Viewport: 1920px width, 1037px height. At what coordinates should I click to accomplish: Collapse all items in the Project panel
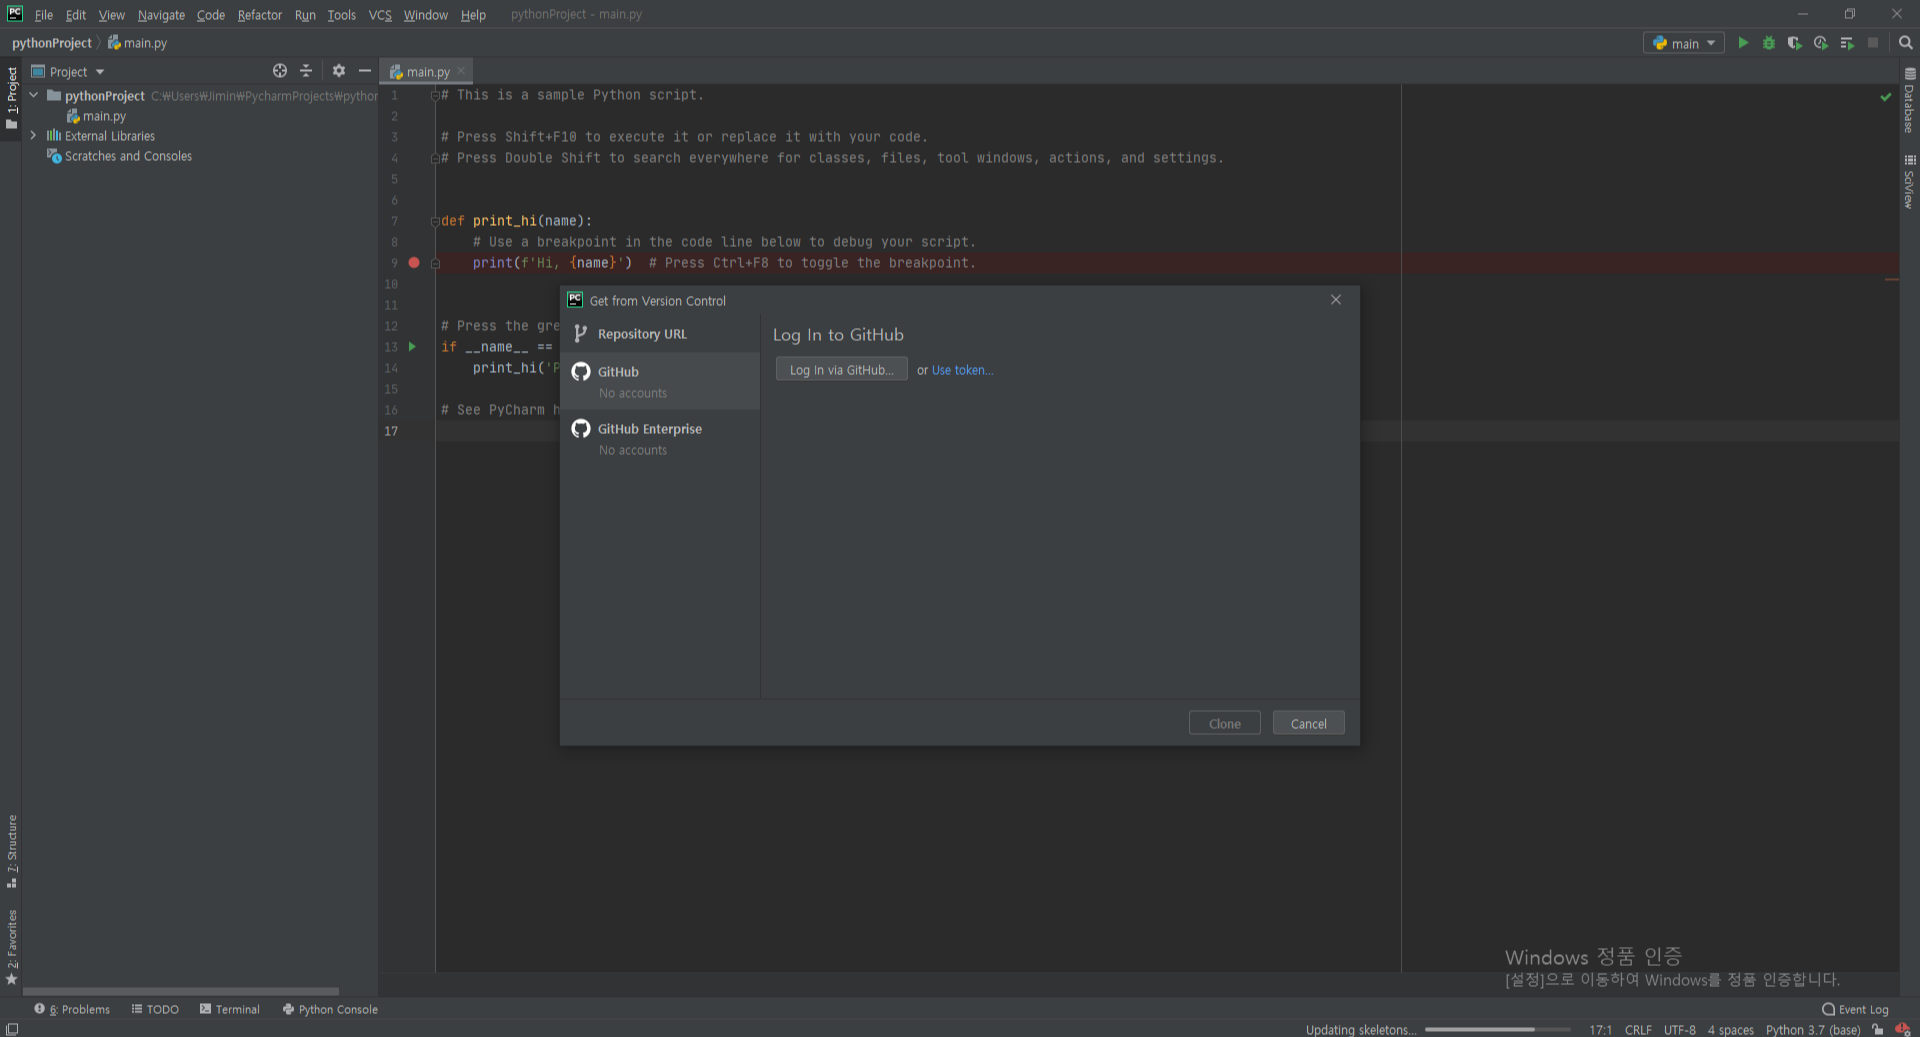(306, 71)
